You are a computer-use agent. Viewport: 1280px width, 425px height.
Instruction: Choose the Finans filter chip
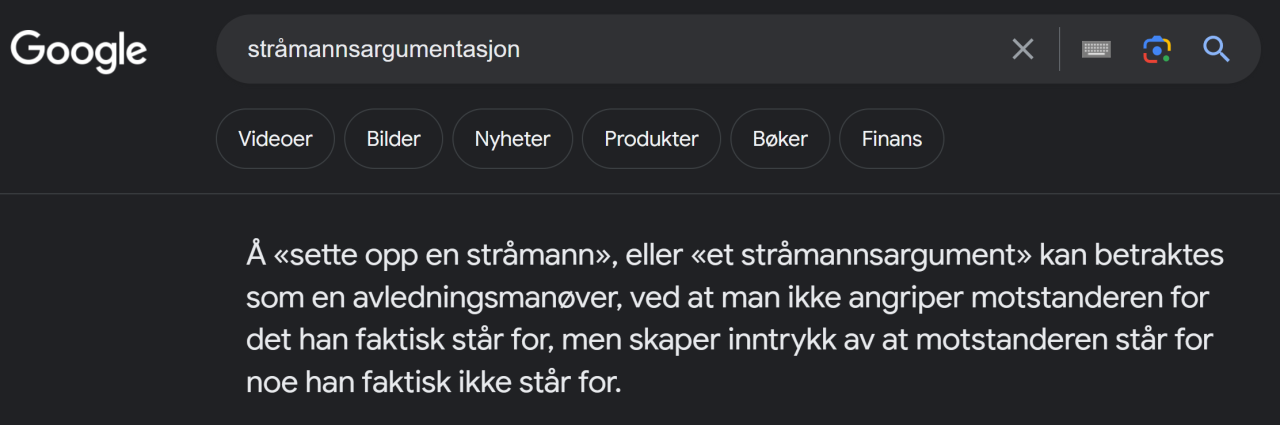tap(892, 139)
